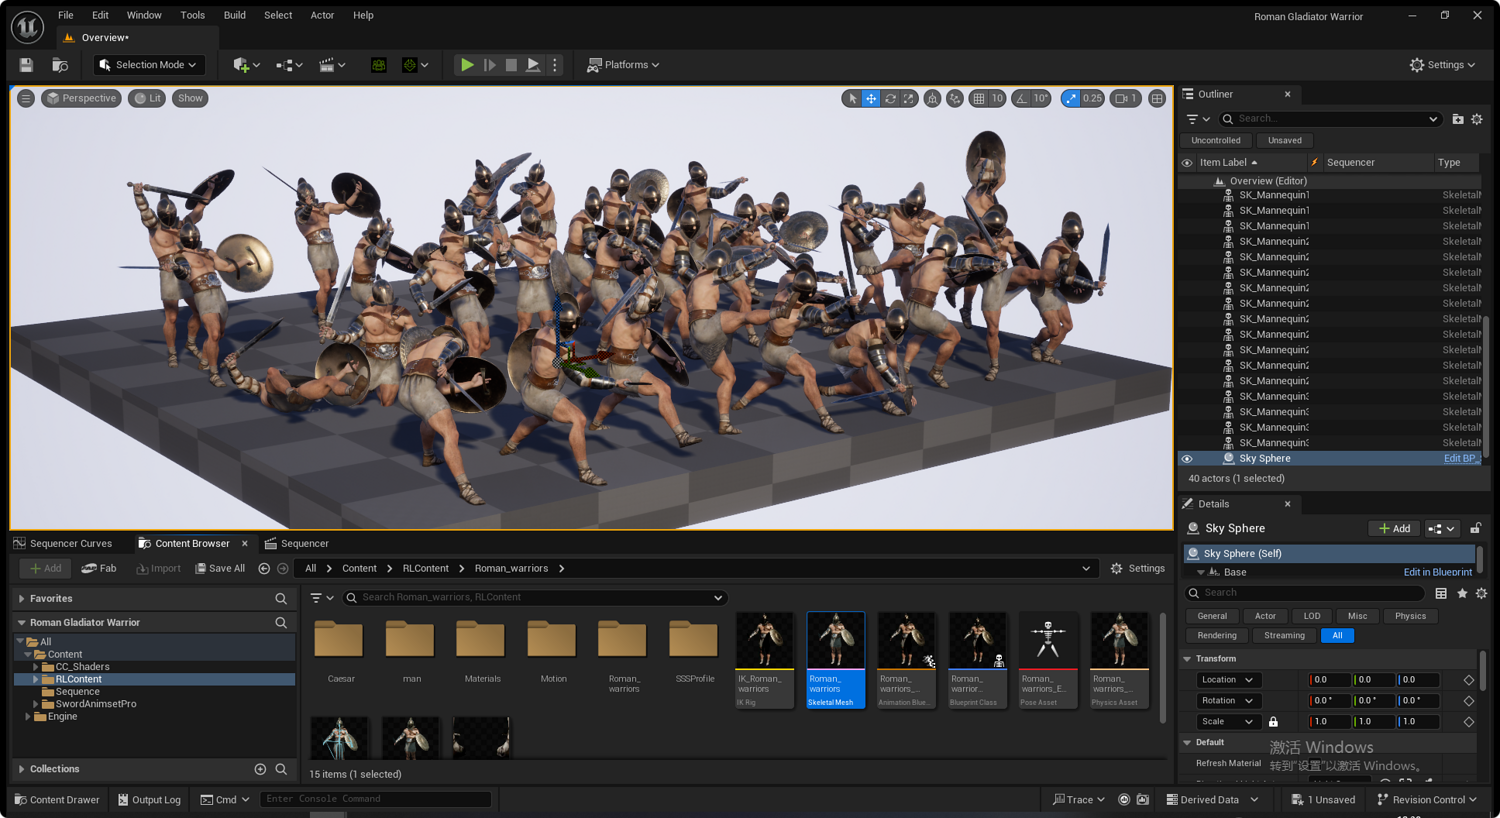
Task: Open the Perspective view mode menu
Action: pos(82,98)
